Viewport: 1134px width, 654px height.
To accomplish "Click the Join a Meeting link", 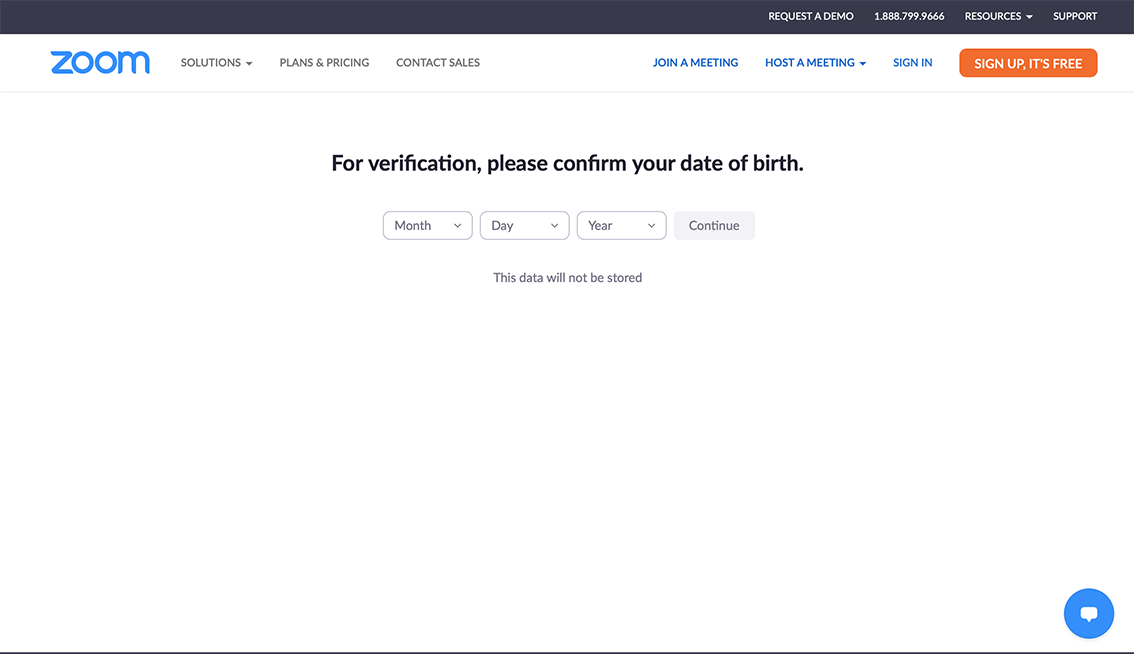I will 695,62.
